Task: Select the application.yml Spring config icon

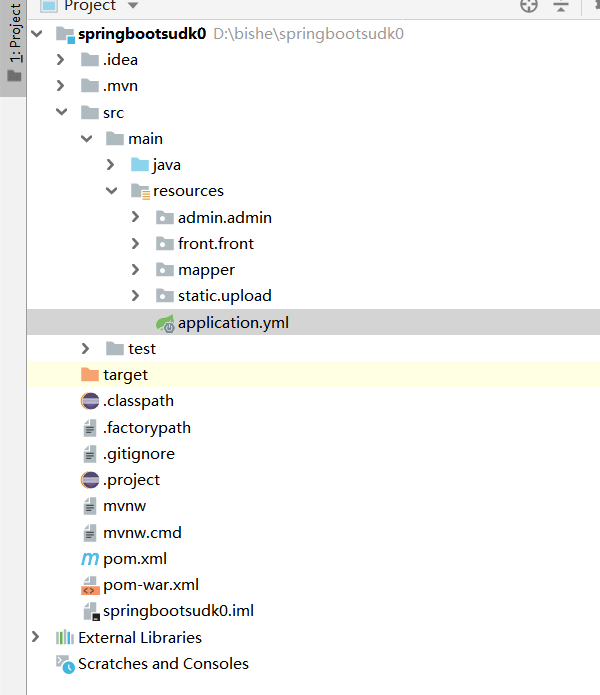Action: [x=164, y=323]
